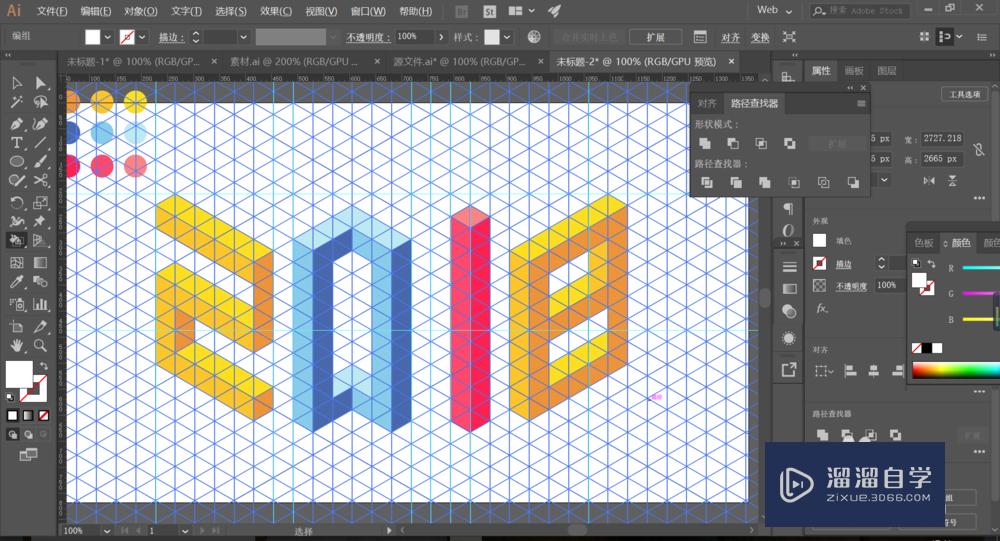Select the Curvature tool

[x=41, y=123]
